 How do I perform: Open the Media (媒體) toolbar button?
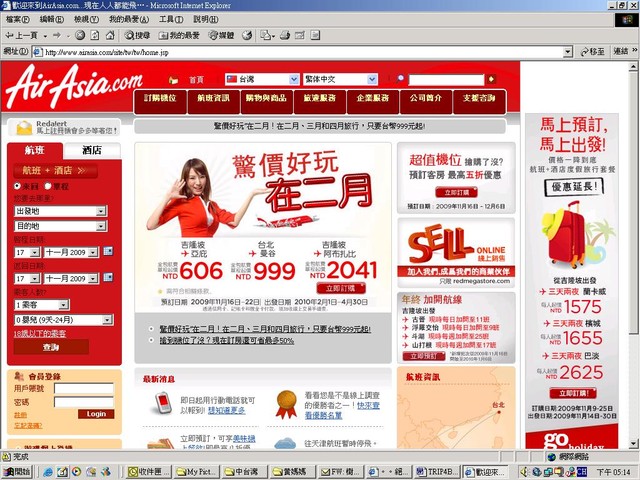[x=221, y=36]
